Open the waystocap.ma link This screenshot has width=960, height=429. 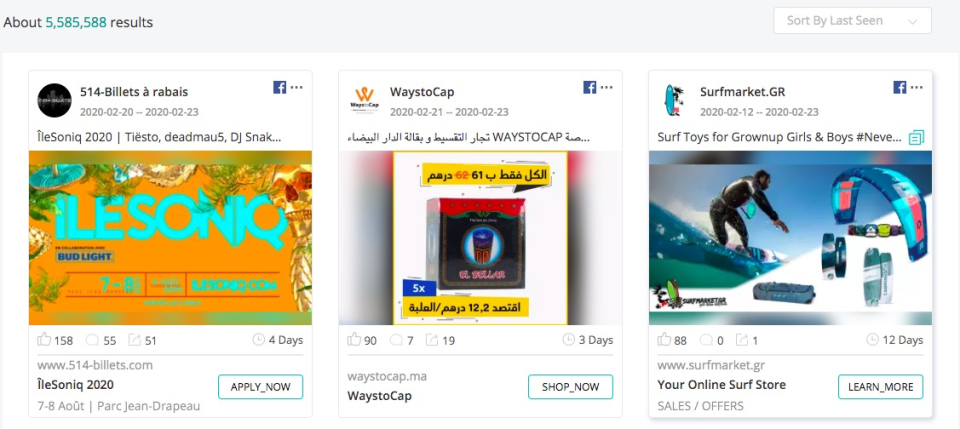pos(387,376)
